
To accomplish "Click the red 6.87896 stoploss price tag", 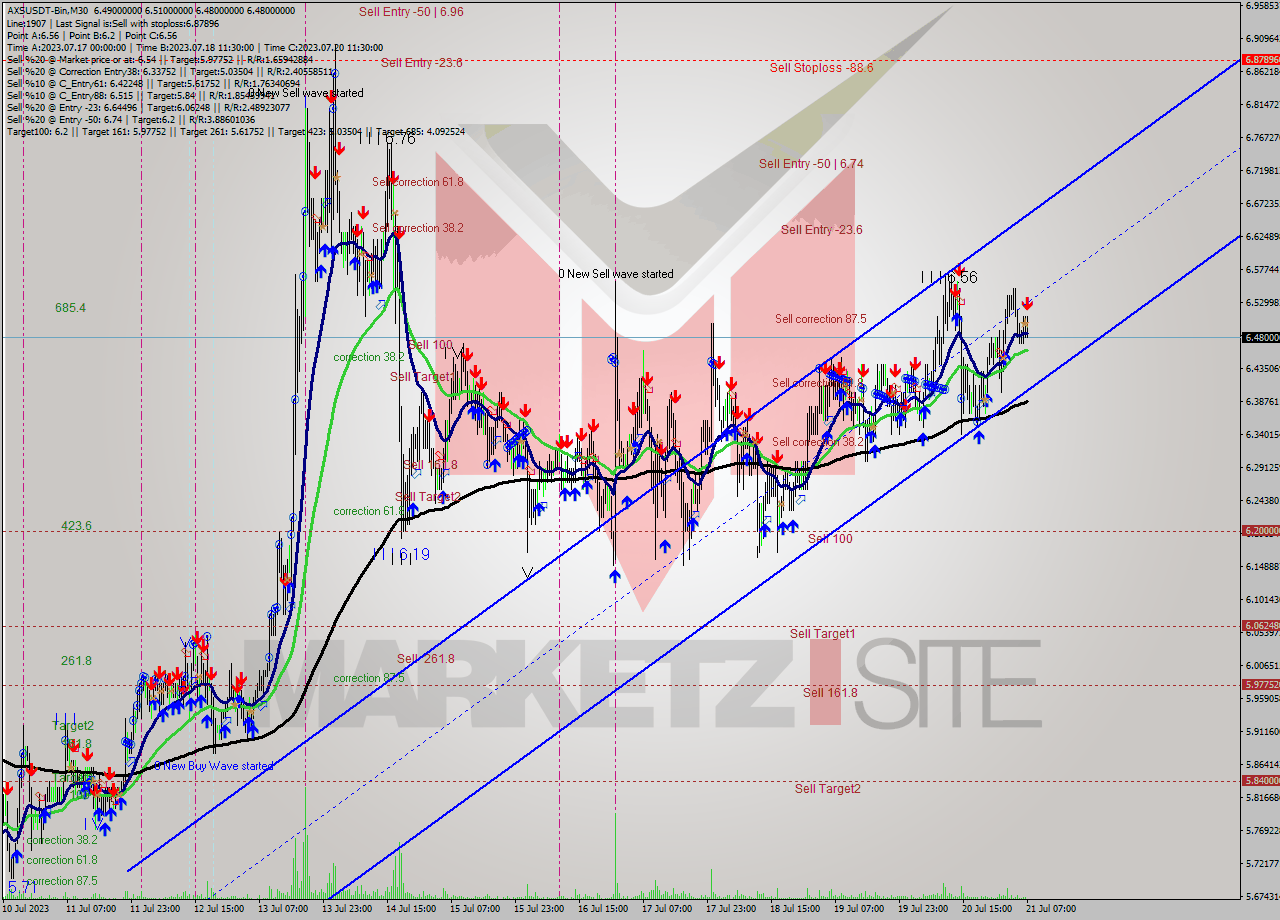I will (1260, 60).
